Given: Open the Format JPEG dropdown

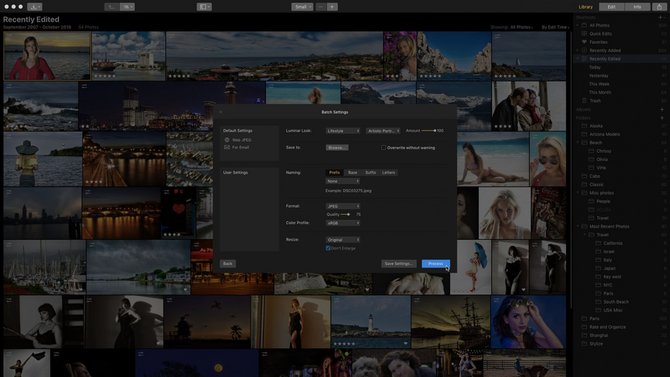Looking at the screenshot, I should point(343,206).
